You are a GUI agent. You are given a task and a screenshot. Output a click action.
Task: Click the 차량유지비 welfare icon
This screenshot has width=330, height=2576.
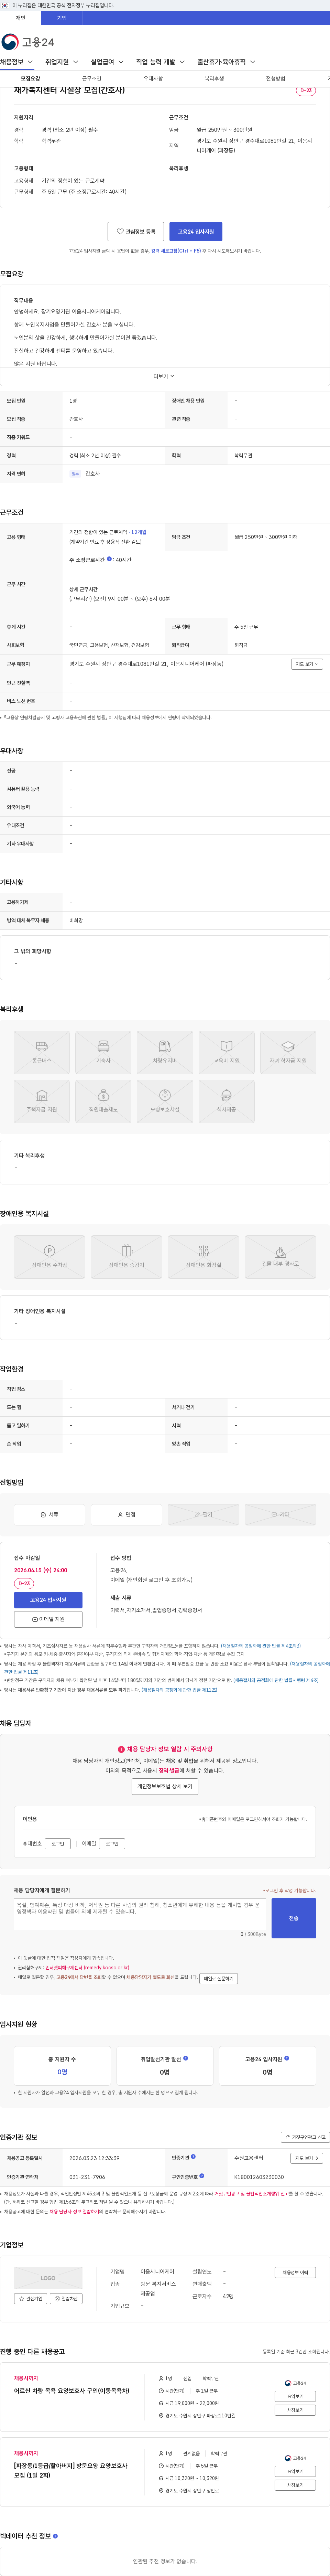point(165,1052)
